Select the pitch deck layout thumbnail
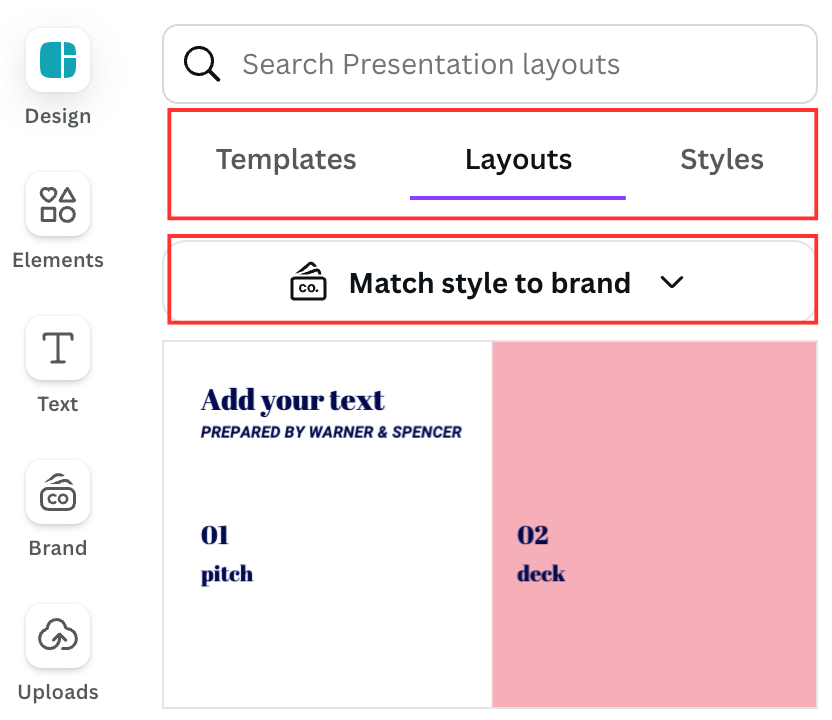 tap(493, 525)
